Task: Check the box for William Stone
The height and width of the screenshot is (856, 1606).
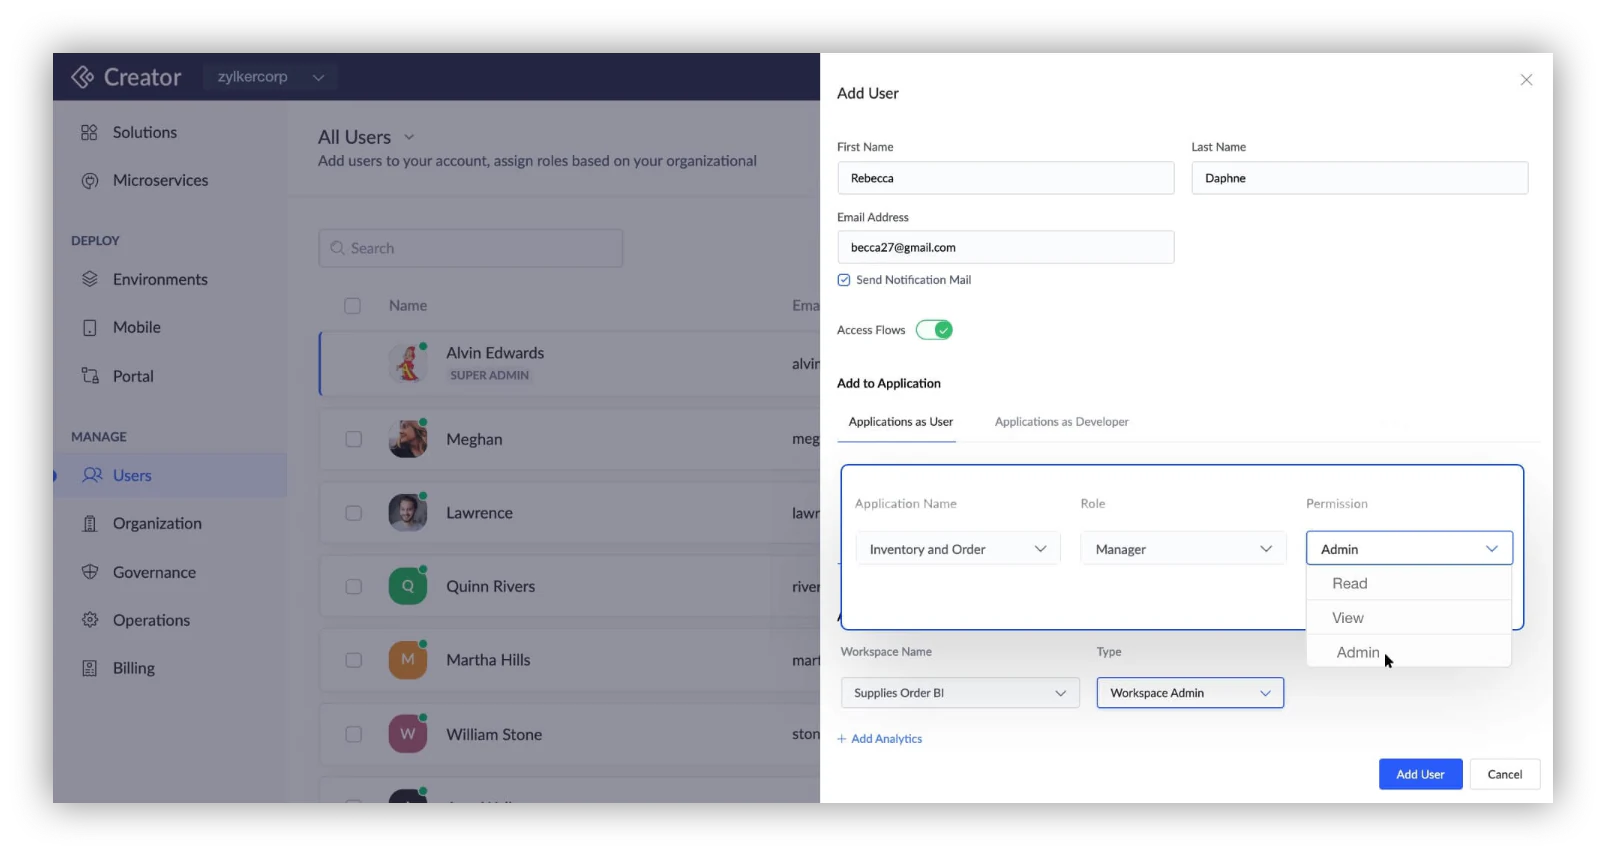Action: coord(353,734)
